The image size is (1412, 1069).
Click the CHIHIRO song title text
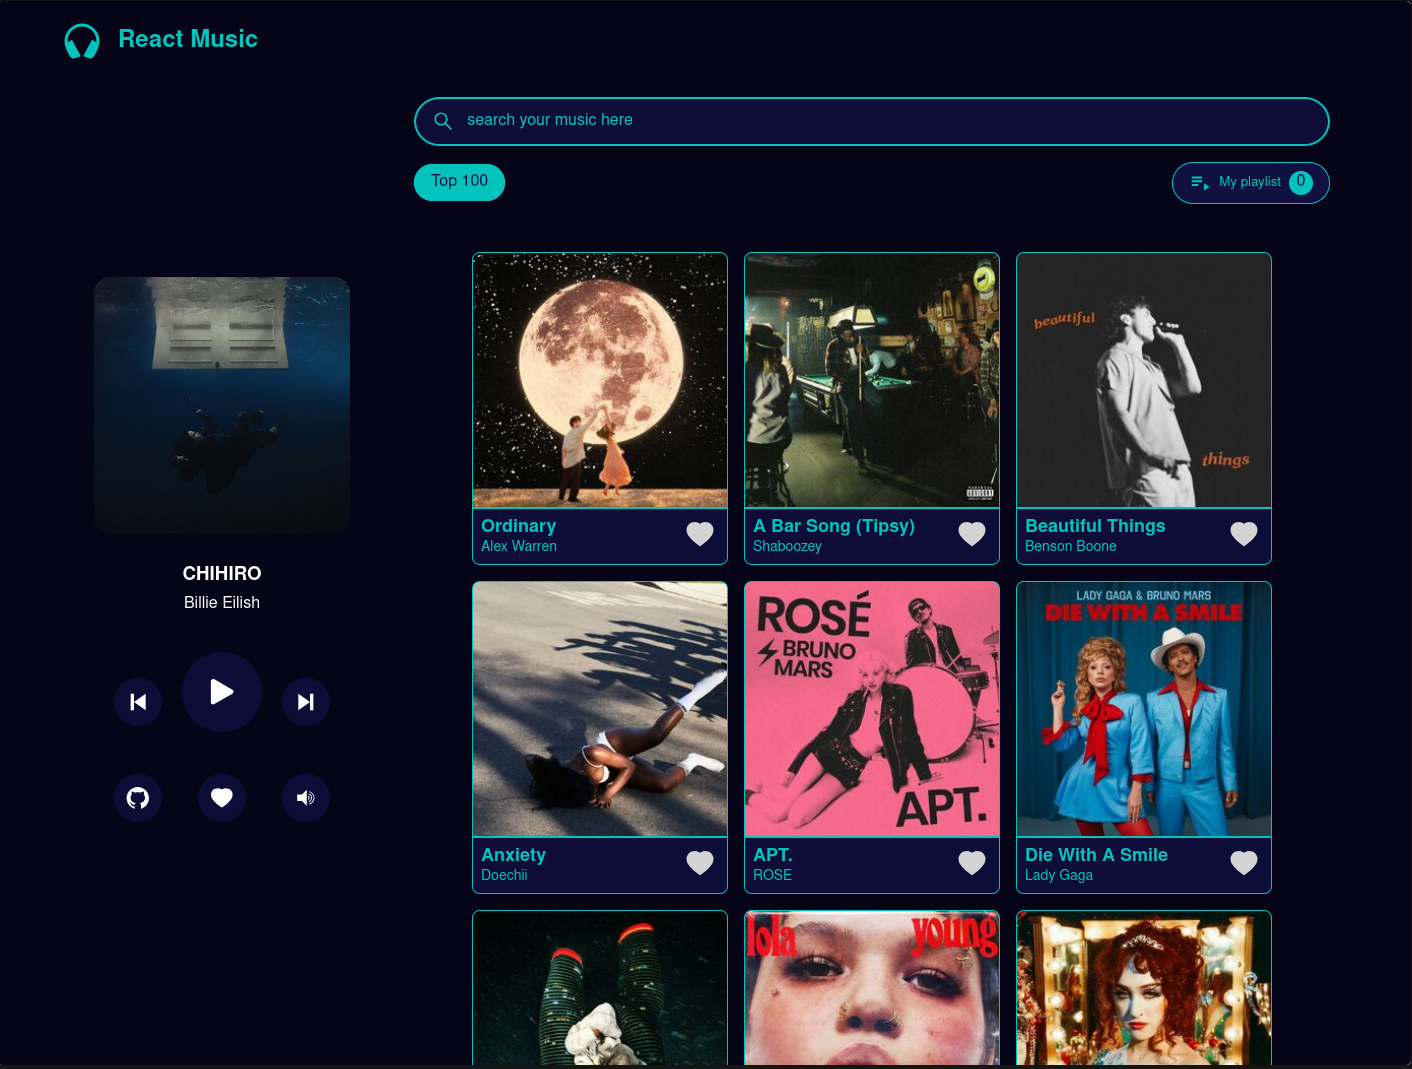tap(222, 573)
